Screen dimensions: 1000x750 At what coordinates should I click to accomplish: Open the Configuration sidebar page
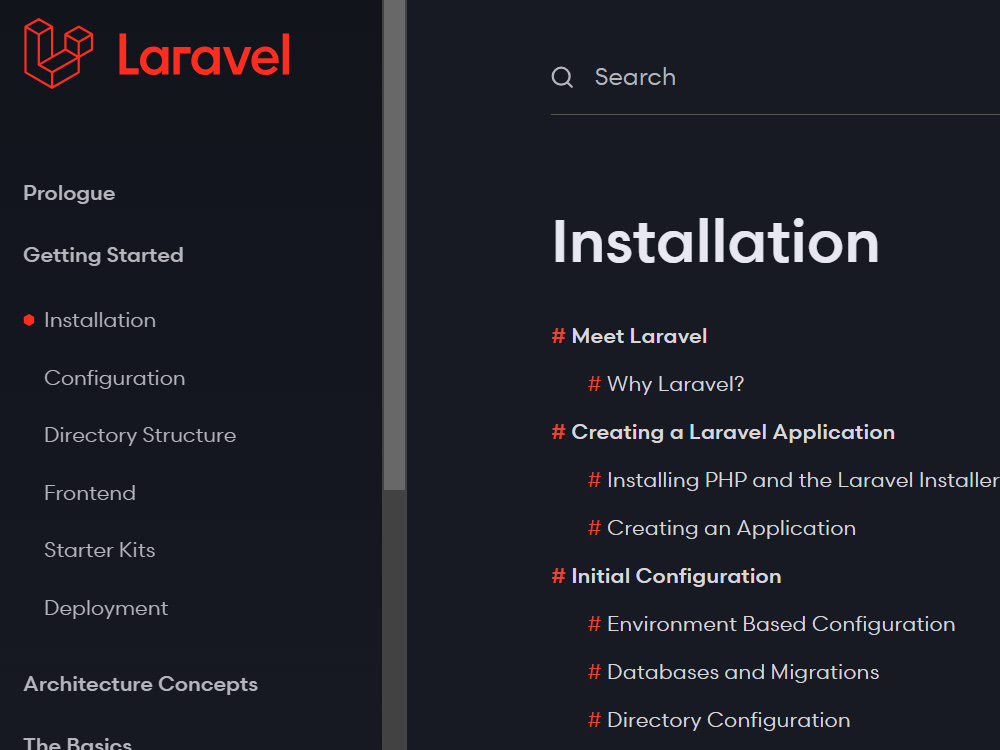pos(115,378)
